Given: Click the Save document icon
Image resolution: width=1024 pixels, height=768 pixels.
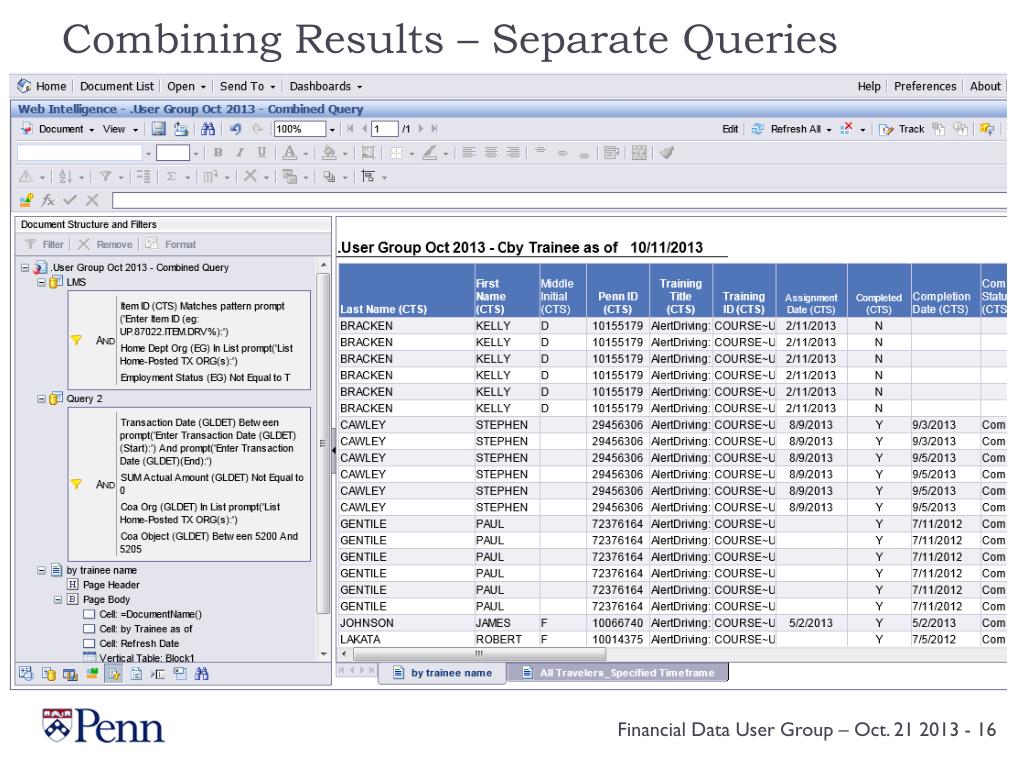Looking at the screenshot, I should (x=158, y=129).
